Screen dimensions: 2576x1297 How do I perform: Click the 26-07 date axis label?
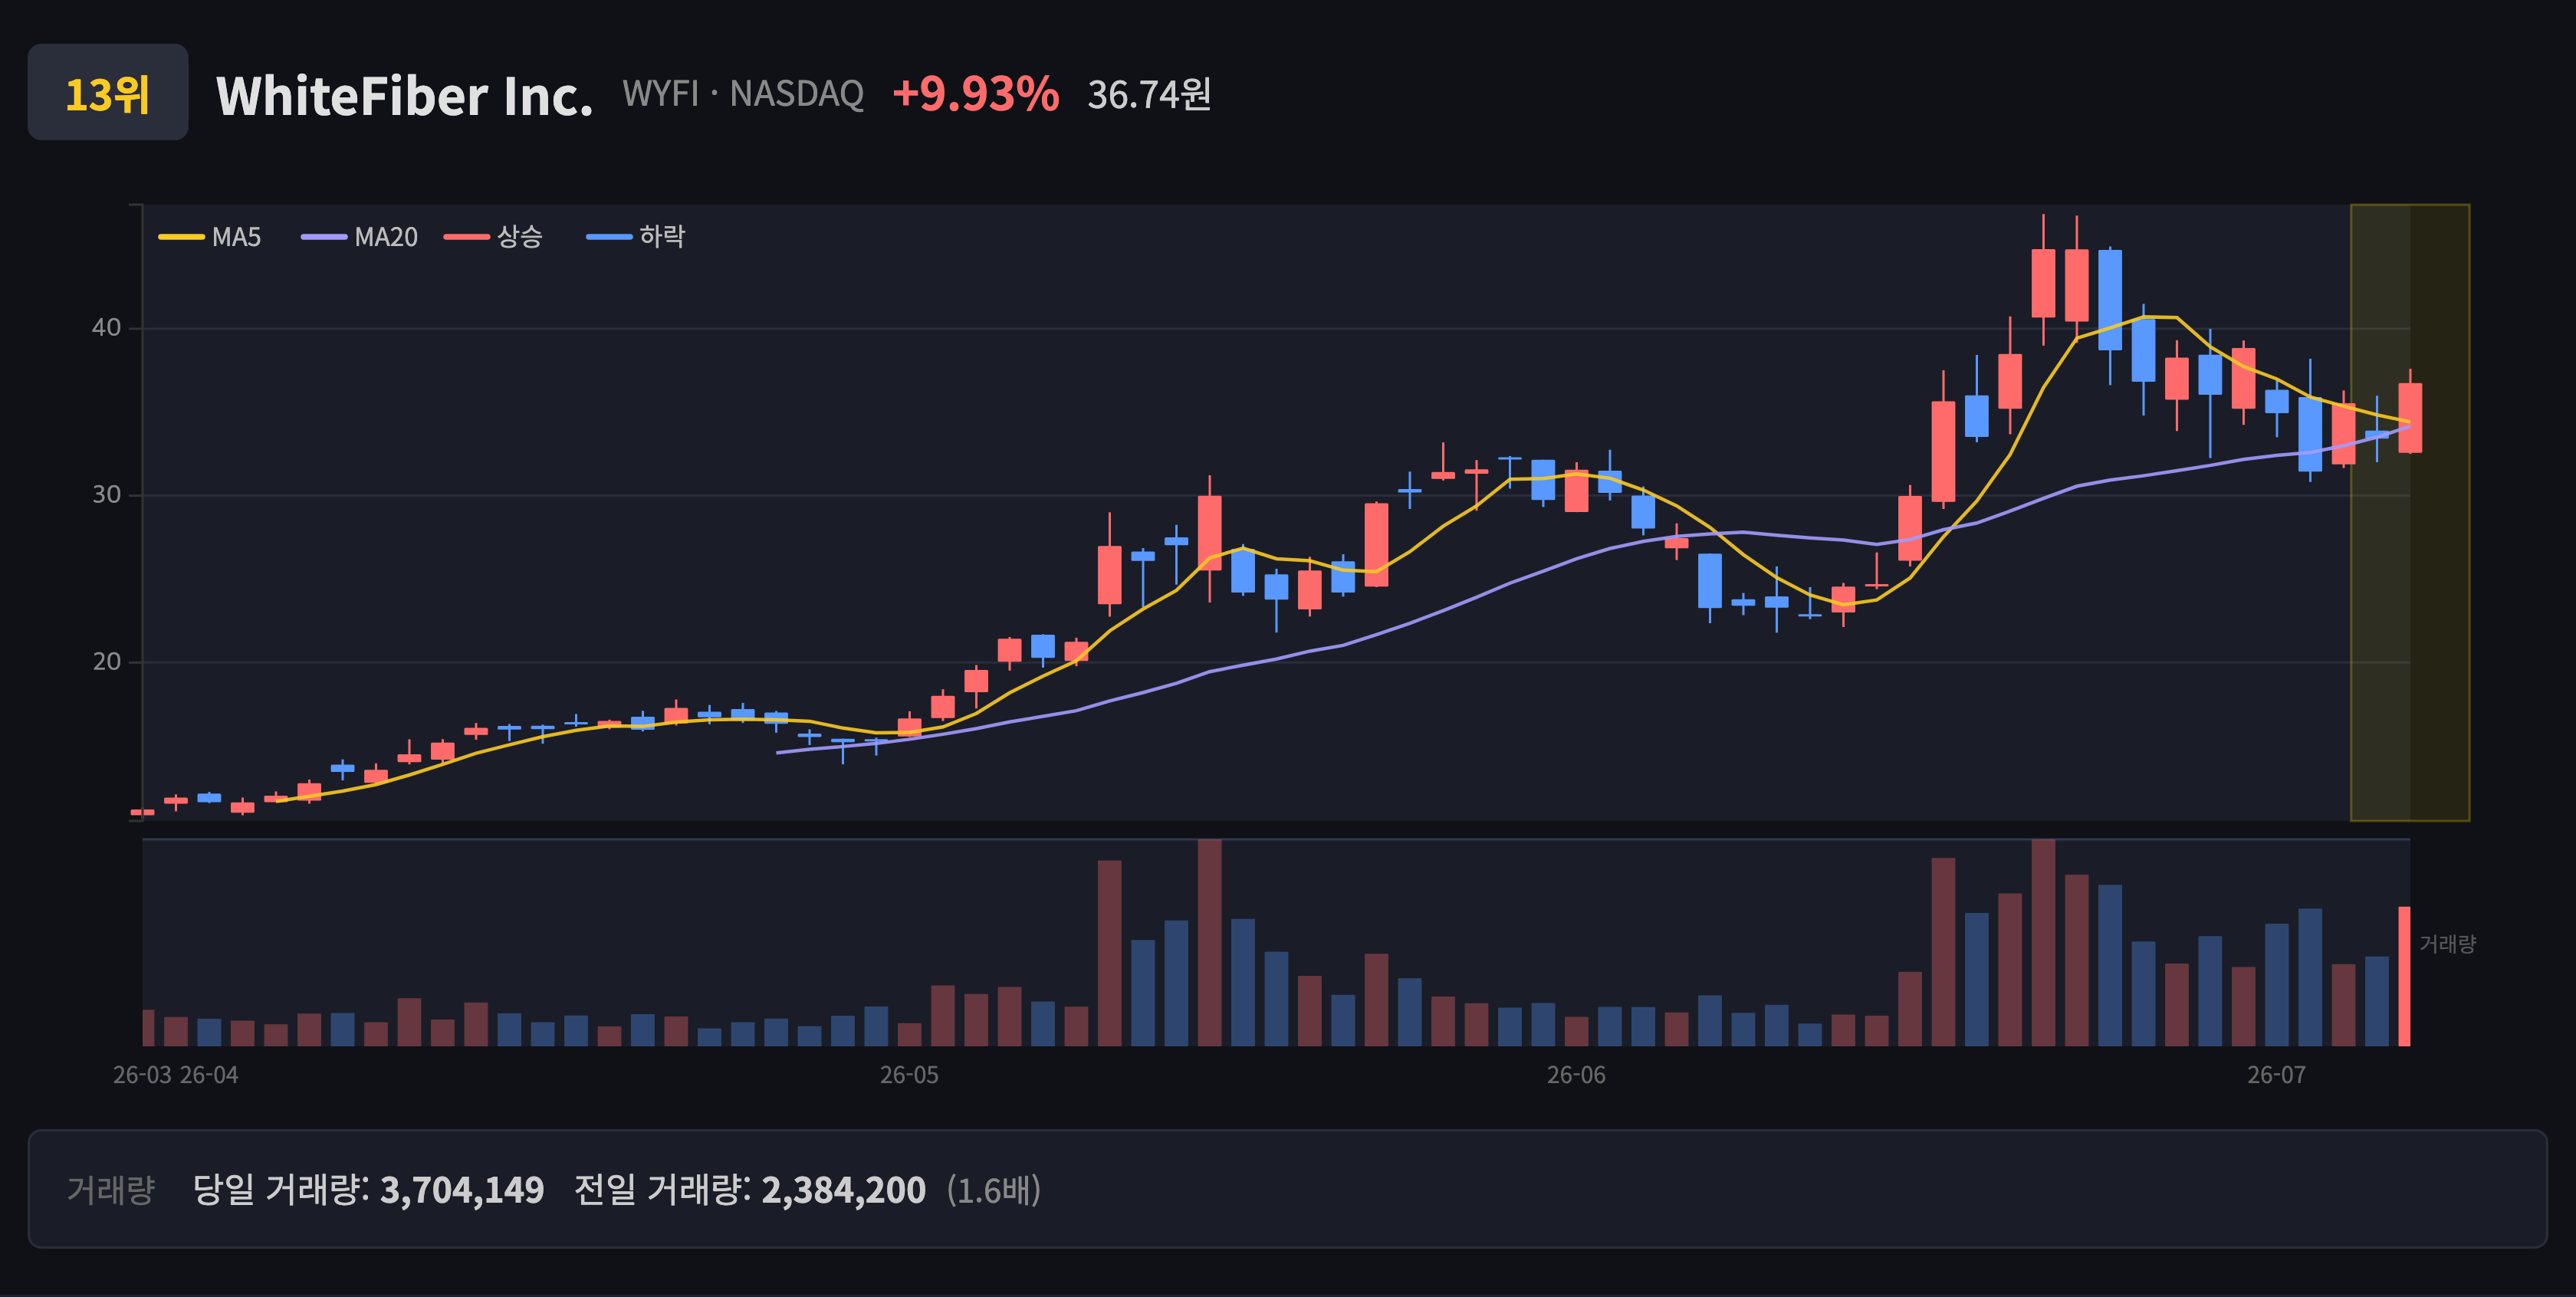(x=2276, y=1075)
